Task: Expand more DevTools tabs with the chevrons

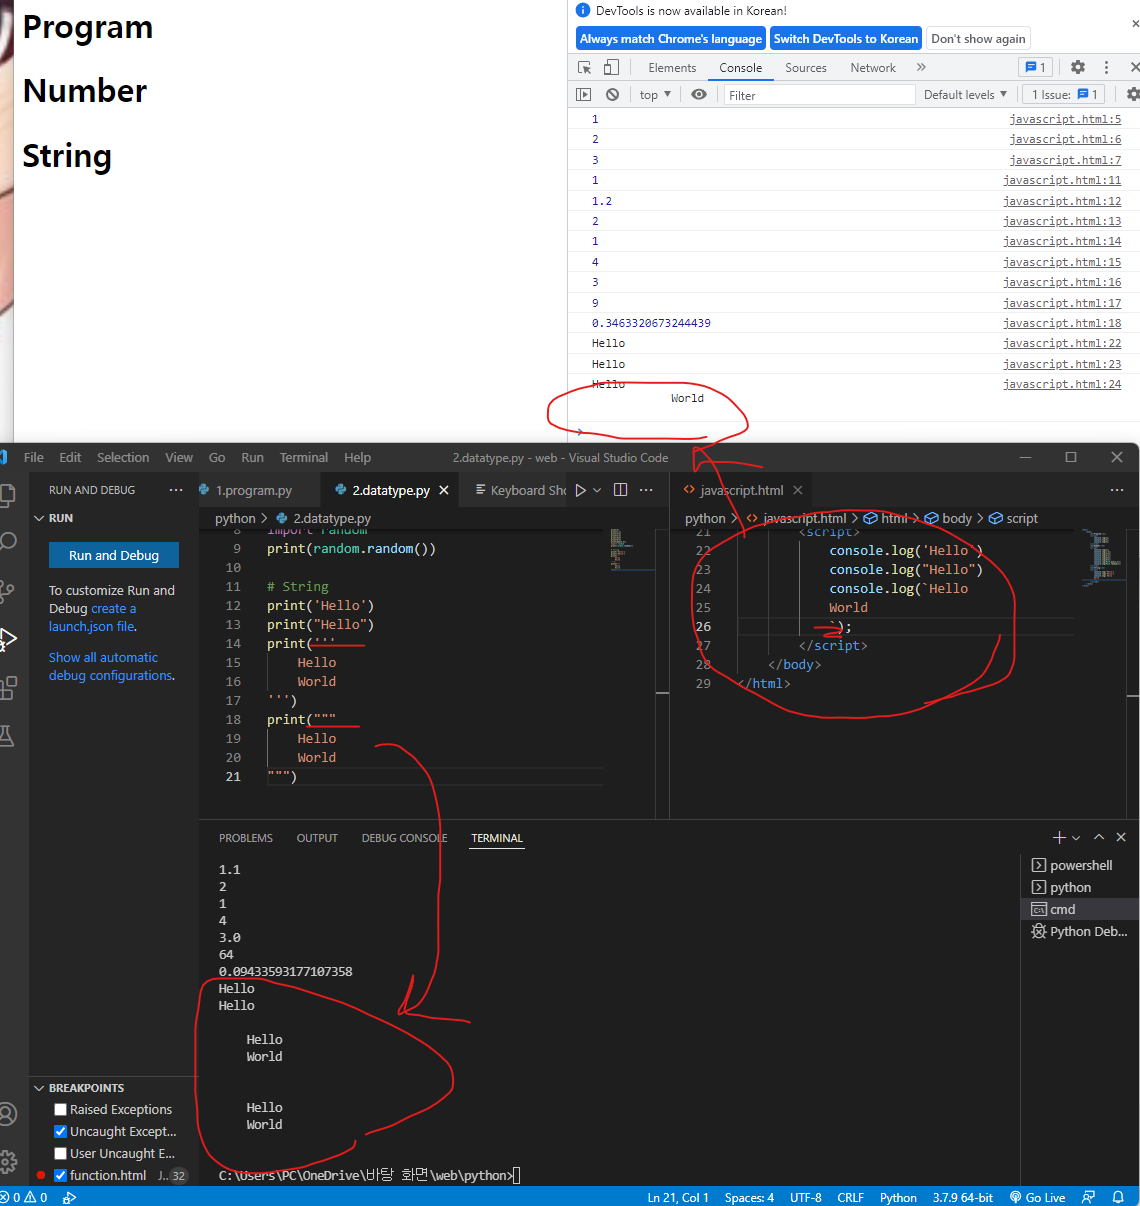Action: click(x=921, y=67)
